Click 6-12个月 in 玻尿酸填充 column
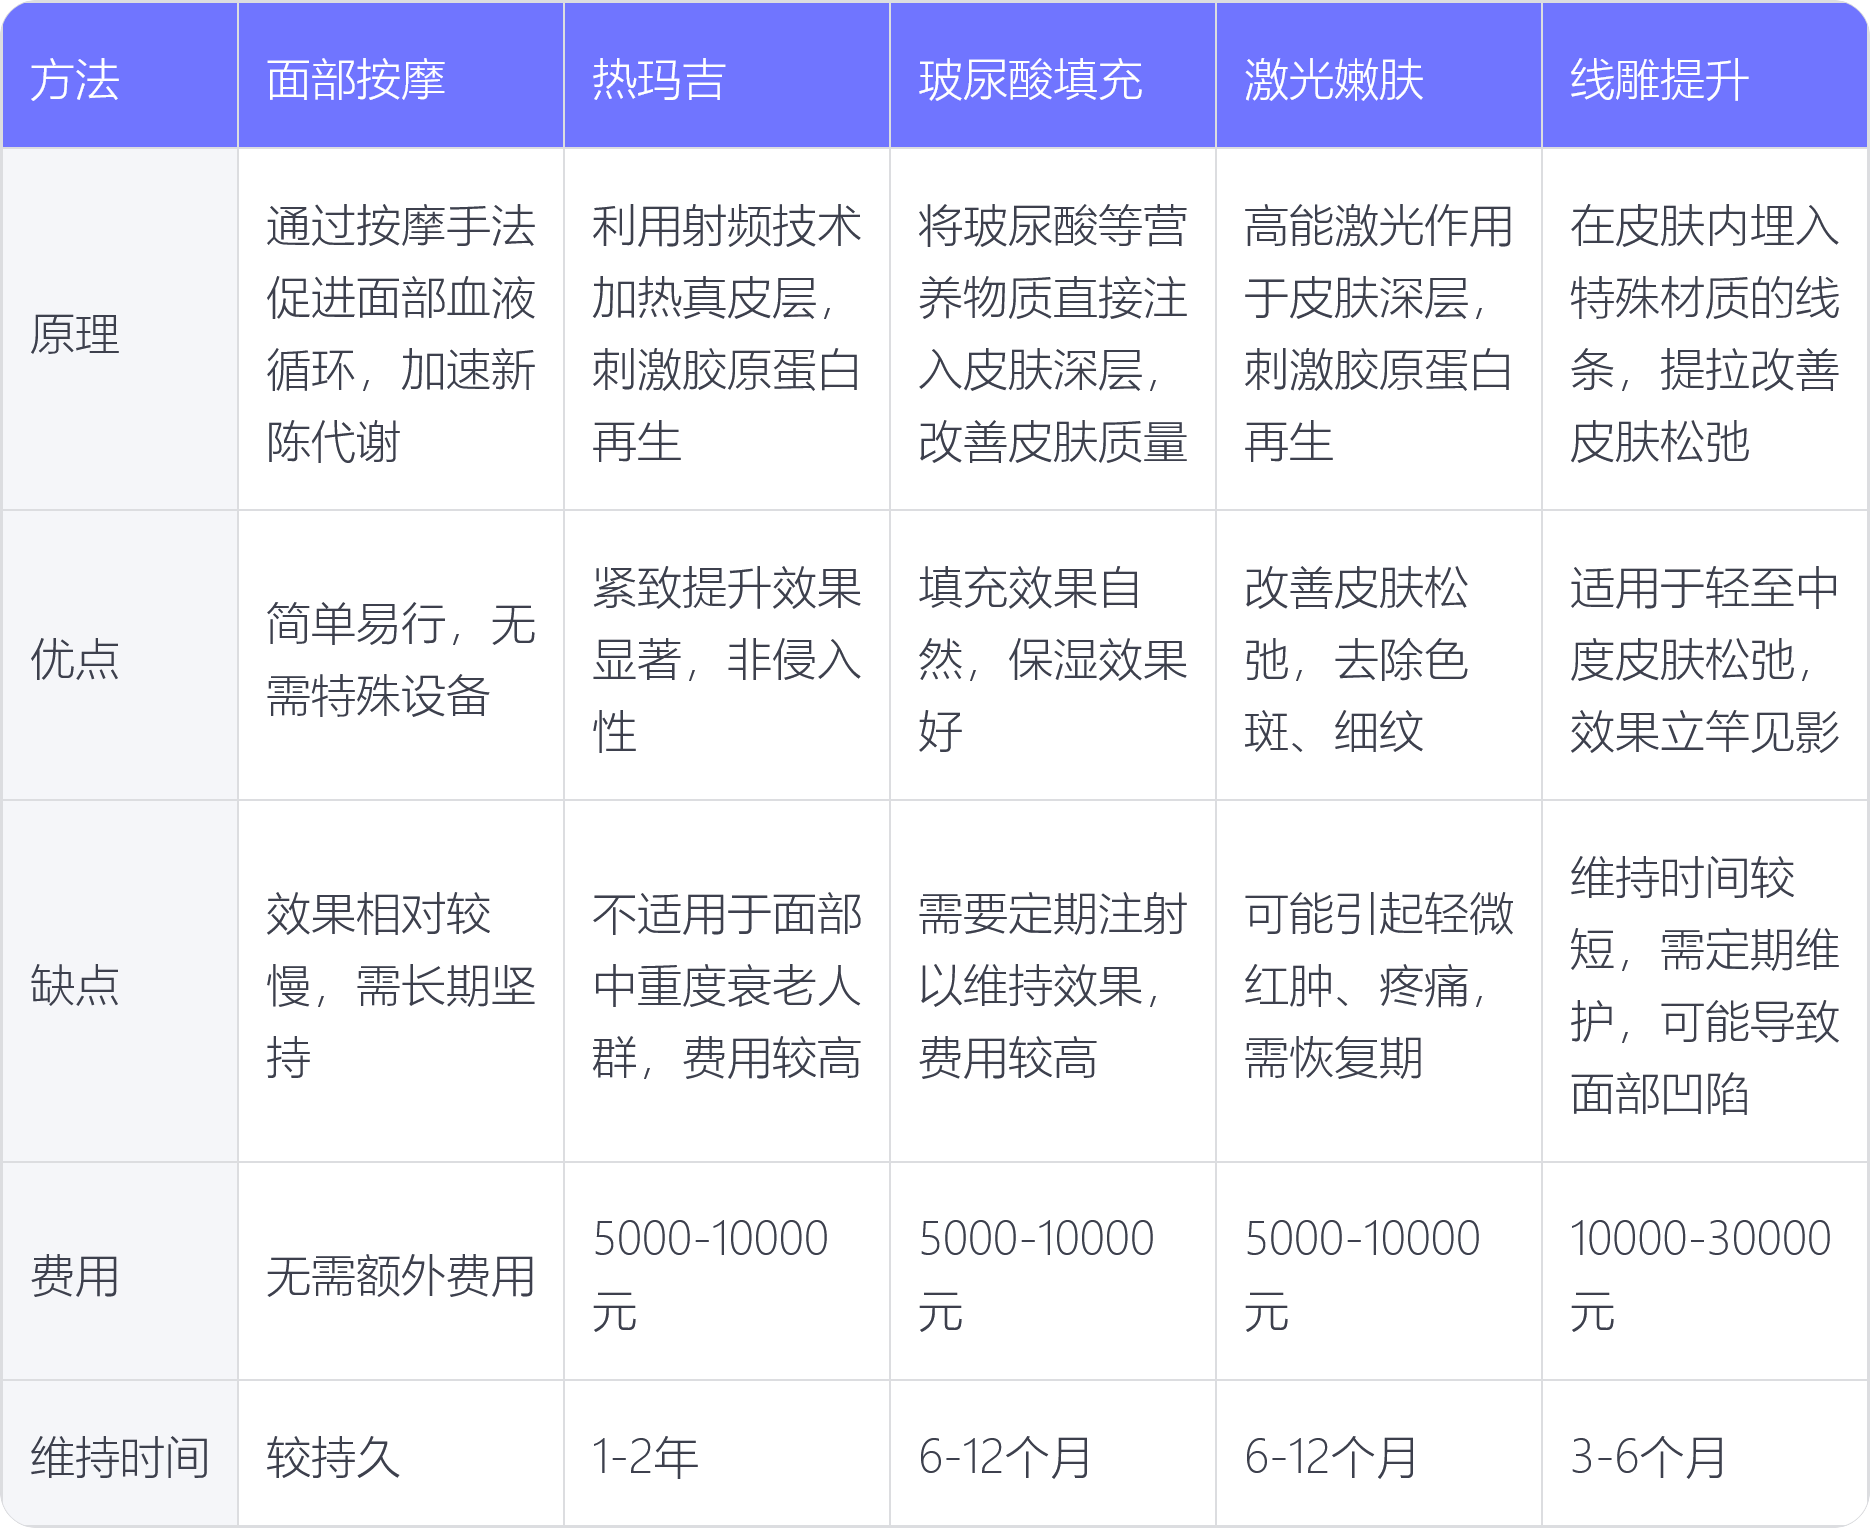Image resolution: width=1870 pixels, height=1528 pixels. pyautogui.click(x=1053, y=1454)
